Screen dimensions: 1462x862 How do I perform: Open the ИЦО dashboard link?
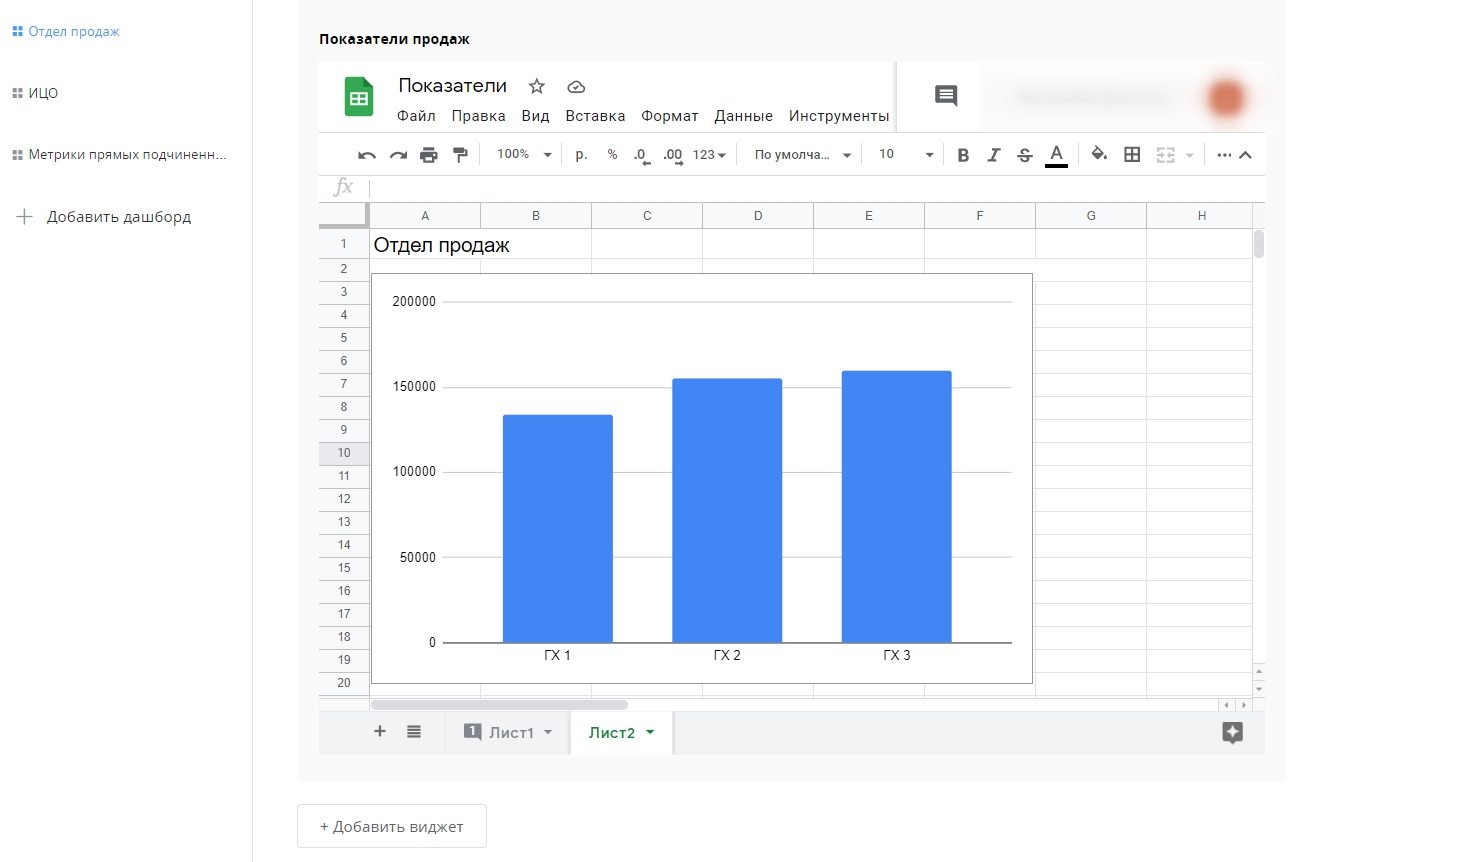tap(43, 93)
